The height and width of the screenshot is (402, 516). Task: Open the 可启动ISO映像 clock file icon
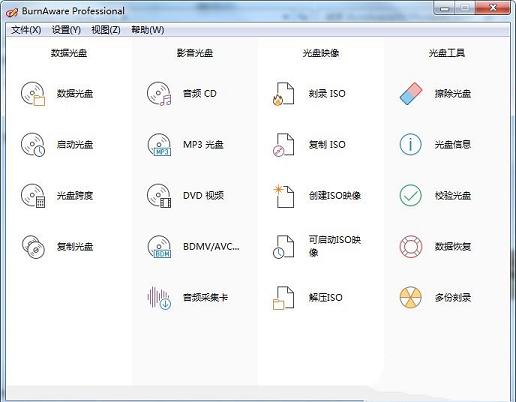coord(283,247)
